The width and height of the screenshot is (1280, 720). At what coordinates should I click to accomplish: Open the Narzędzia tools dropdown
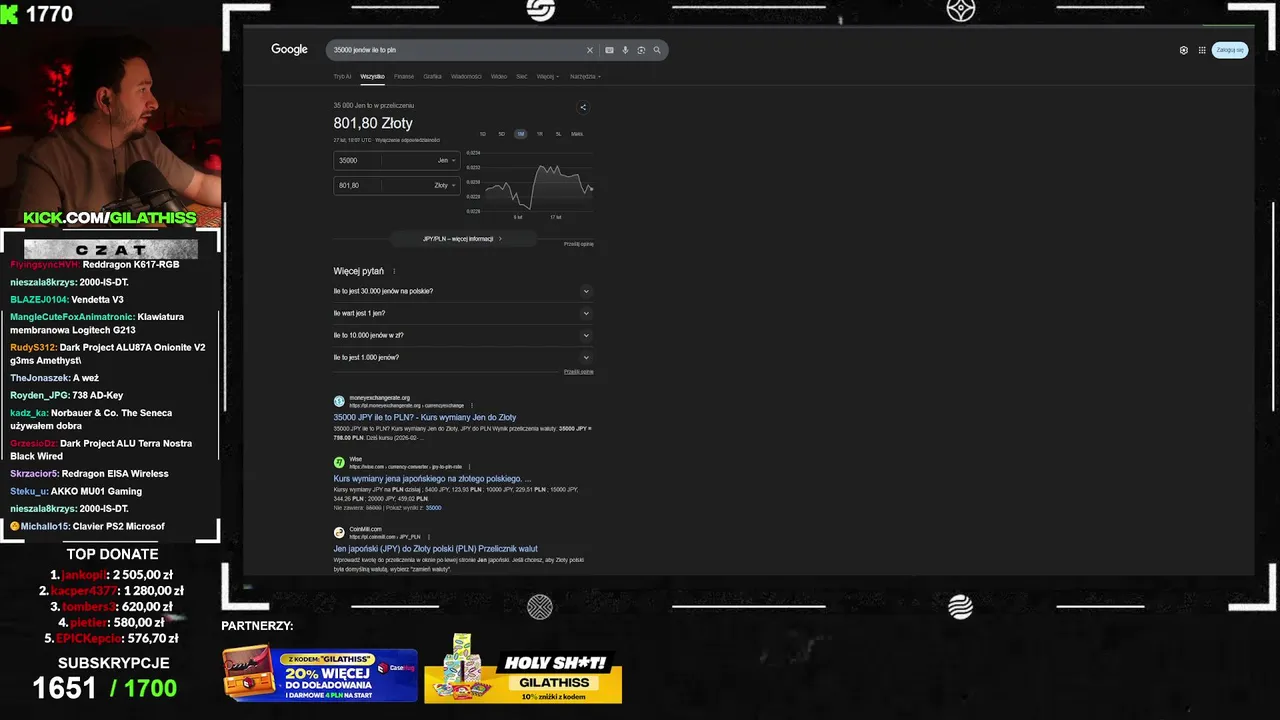coord(585,76)
